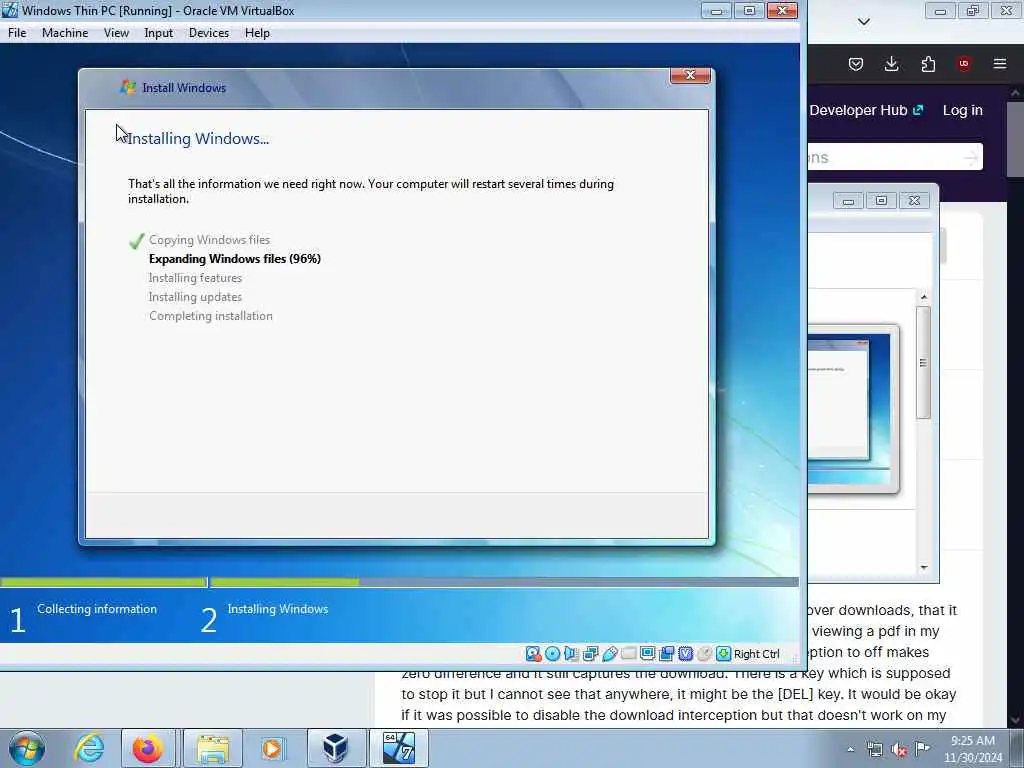Screen dimensions: 1024x768
Task: Open the Machine menu
Action: pos(65,33)
